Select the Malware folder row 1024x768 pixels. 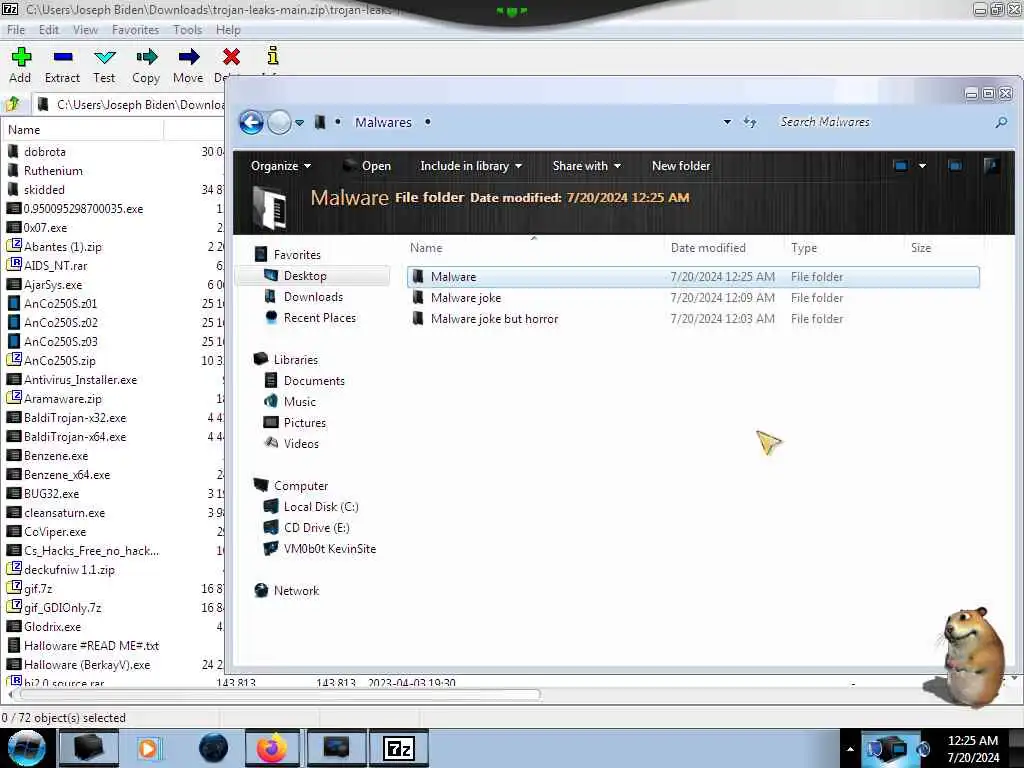pyautogui.click(x=693, y=277)
